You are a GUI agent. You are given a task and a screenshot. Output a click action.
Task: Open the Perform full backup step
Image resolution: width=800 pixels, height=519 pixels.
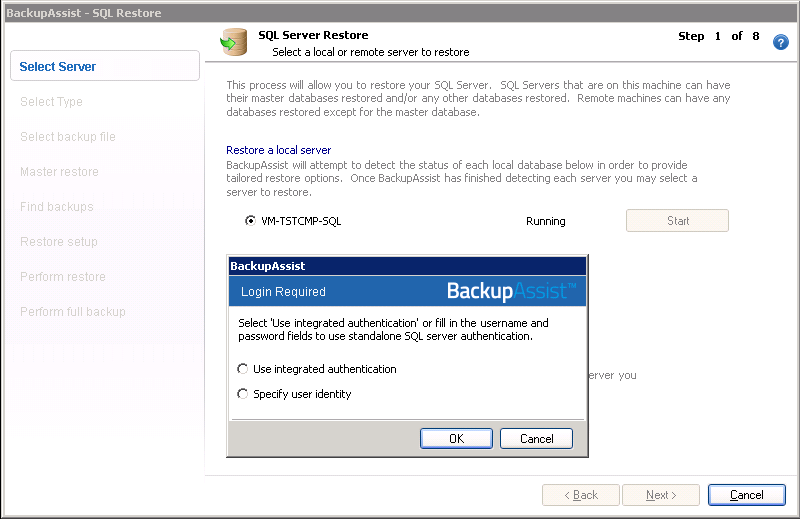[72, 312]
